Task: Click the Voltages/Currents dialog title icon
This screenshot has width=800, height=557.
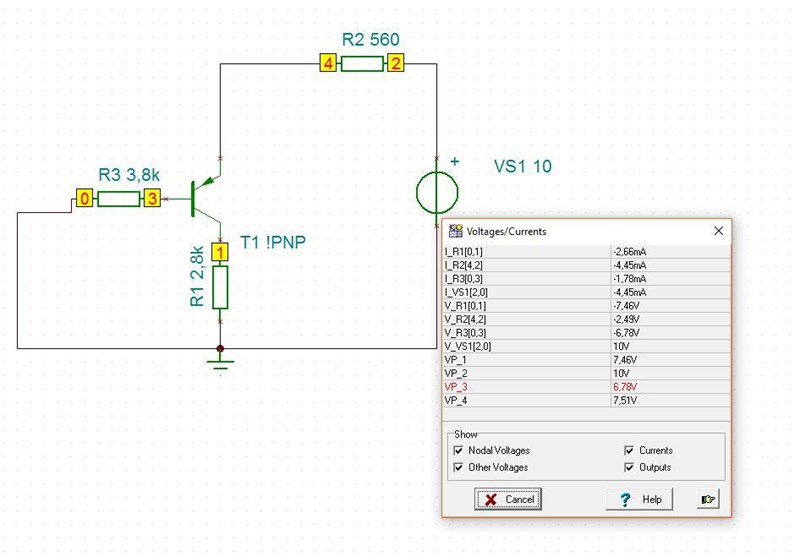Action: [x=456, y=231]
